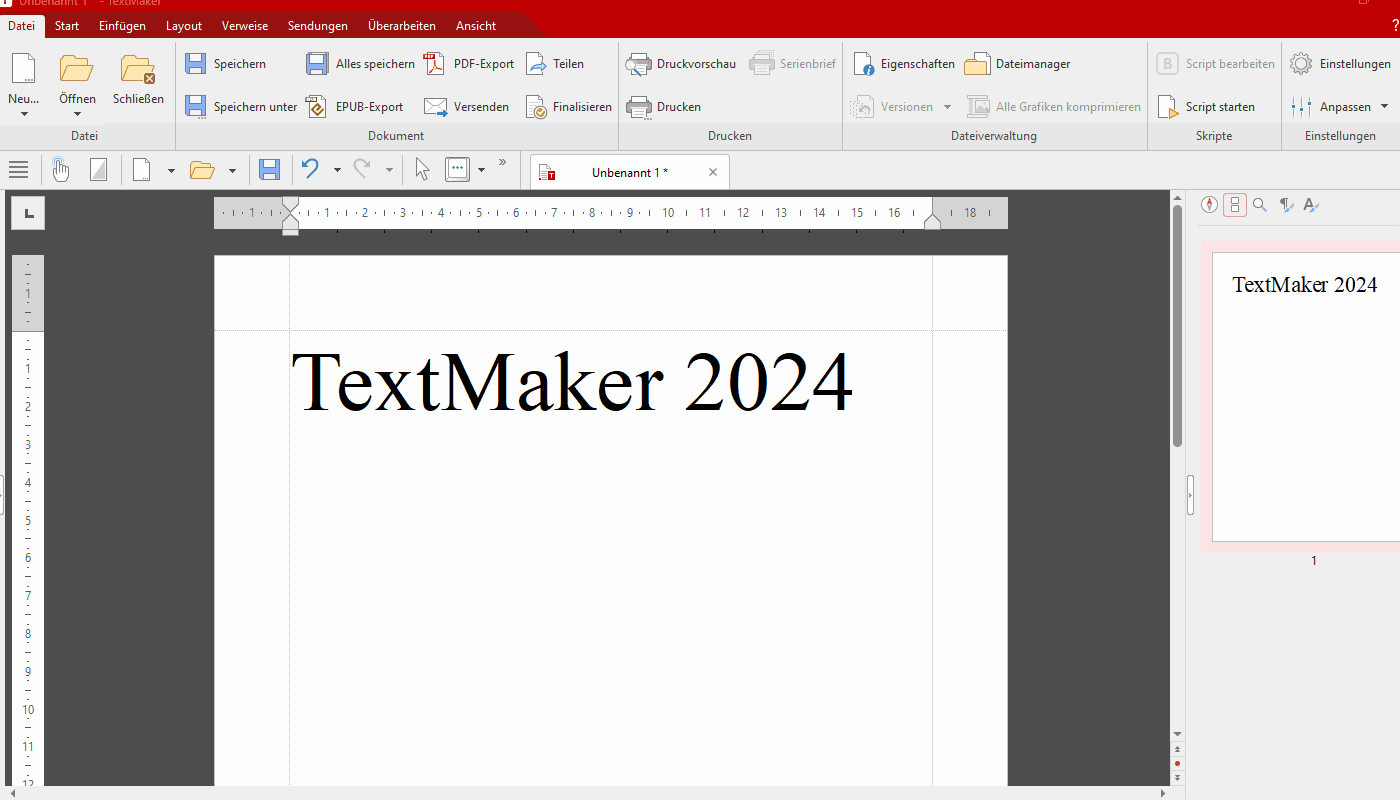The height and width of the screenshot is (800, 1400).
Task: Select the object selection arrow tool
Action: pos(422,170)
